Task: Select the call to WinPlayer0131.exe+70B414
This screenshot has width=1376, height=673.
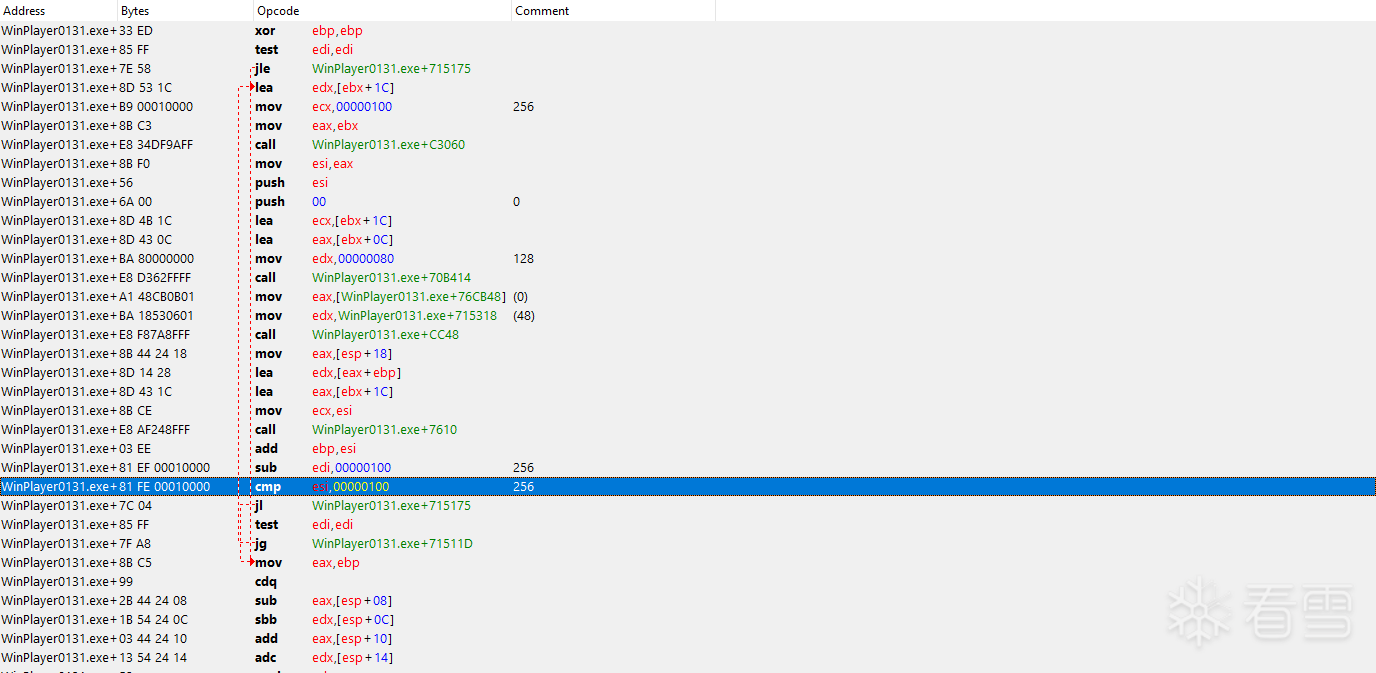Action: (x=688, y=278)
